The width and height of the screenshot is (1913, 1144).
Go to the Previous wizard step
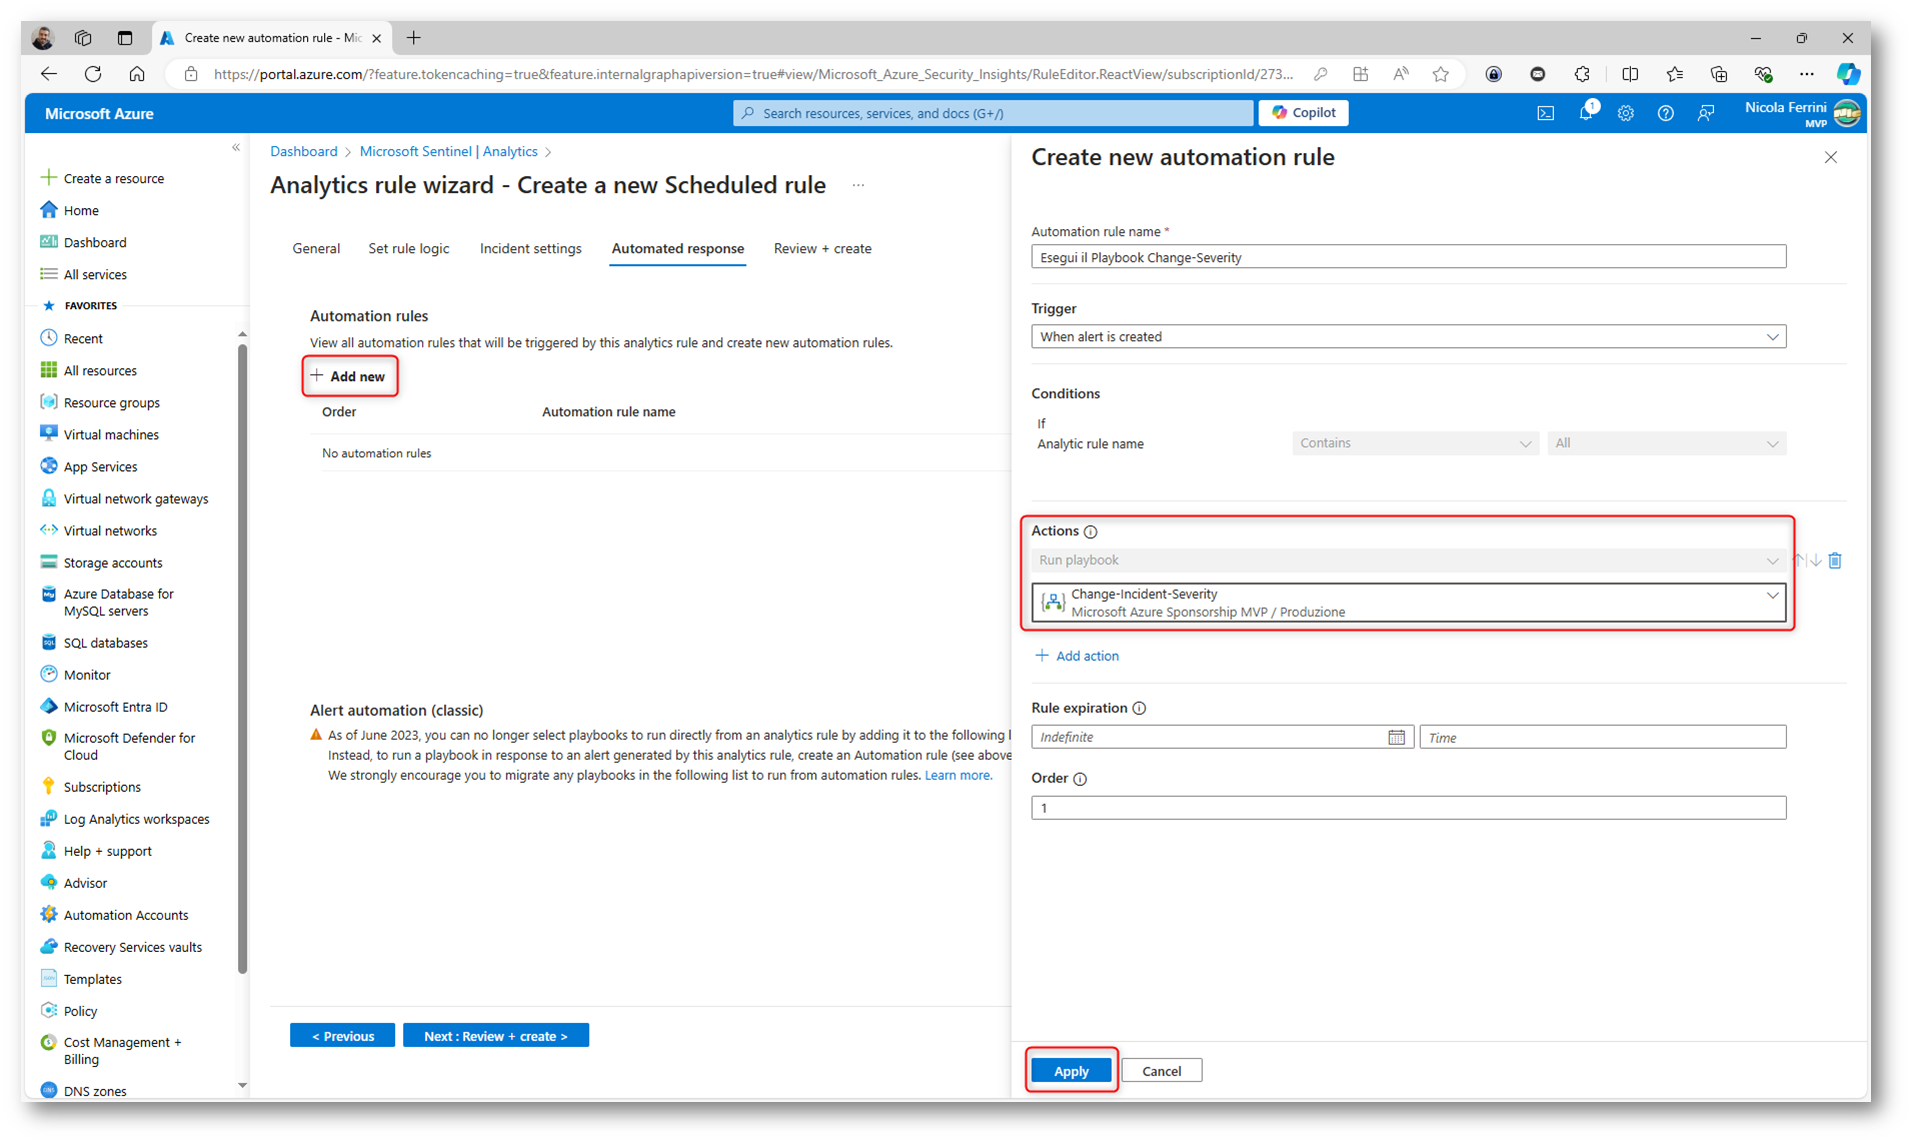342,1036
